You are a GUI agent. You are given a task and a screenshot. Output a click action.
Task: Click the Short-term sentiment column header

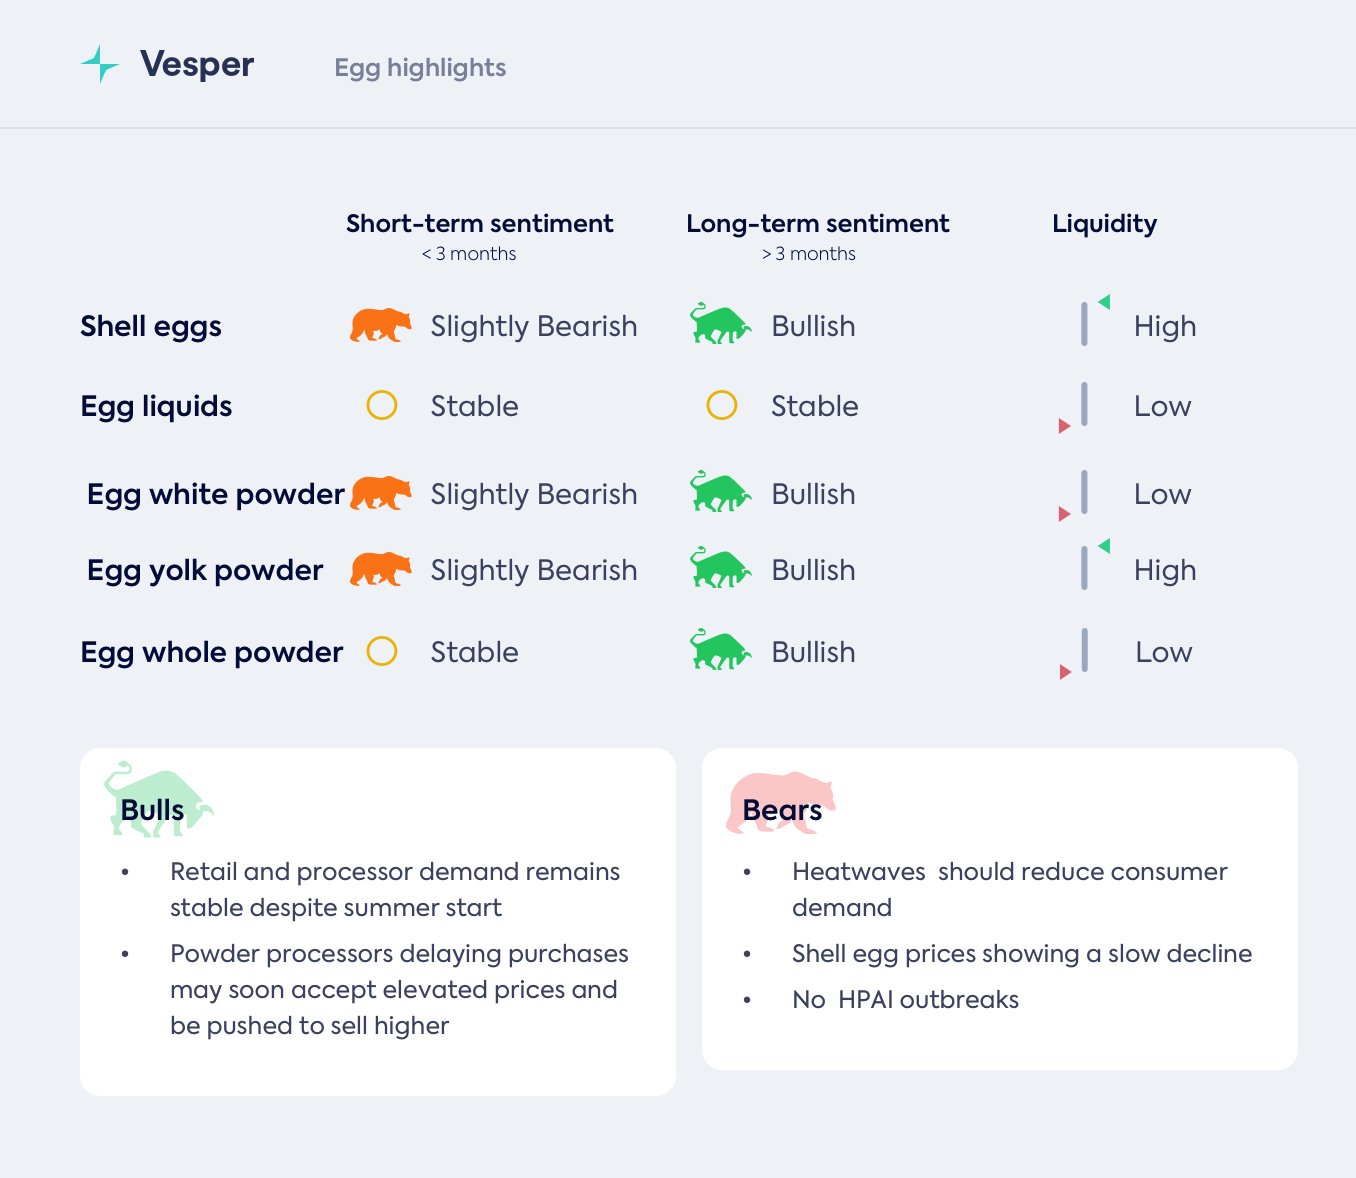coord(479,223)
